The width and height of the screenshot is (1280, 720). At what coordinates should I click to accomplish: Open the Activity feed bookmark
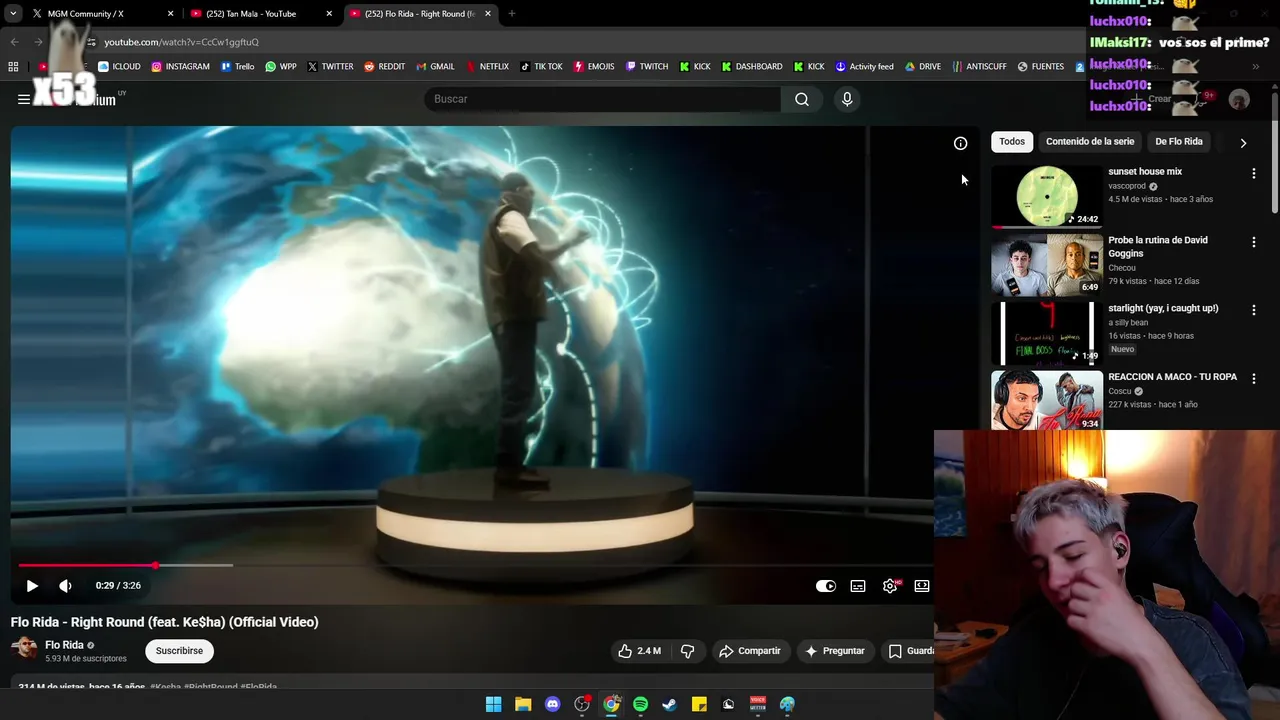tap(864, 67)
